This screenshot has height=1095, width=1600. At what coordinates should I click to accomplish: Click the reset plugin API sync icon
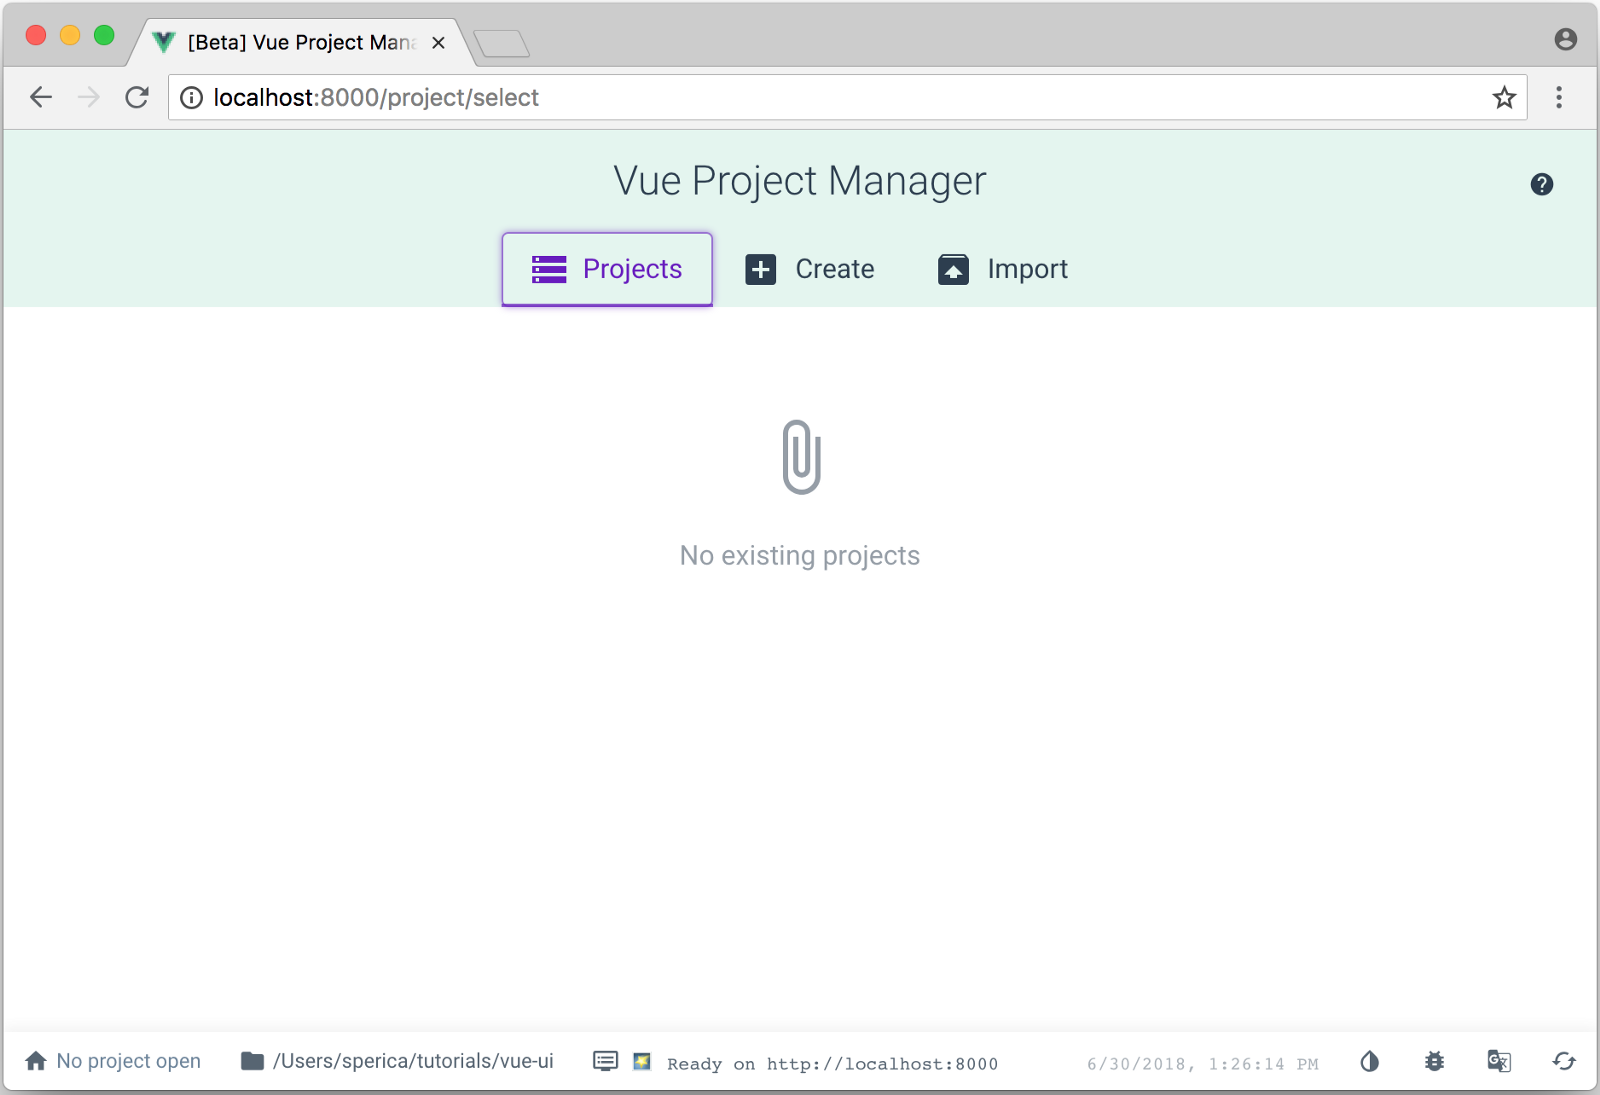[1564, 1061]
